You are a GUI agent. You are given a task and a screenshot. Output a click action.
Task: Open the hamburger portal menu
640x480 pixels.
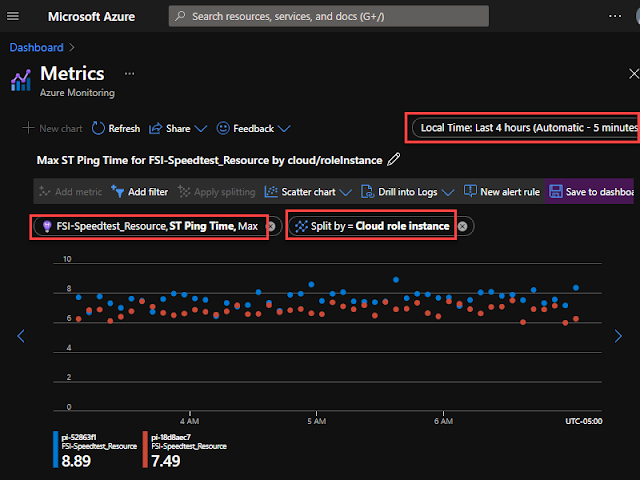click(x=13, y=16)
